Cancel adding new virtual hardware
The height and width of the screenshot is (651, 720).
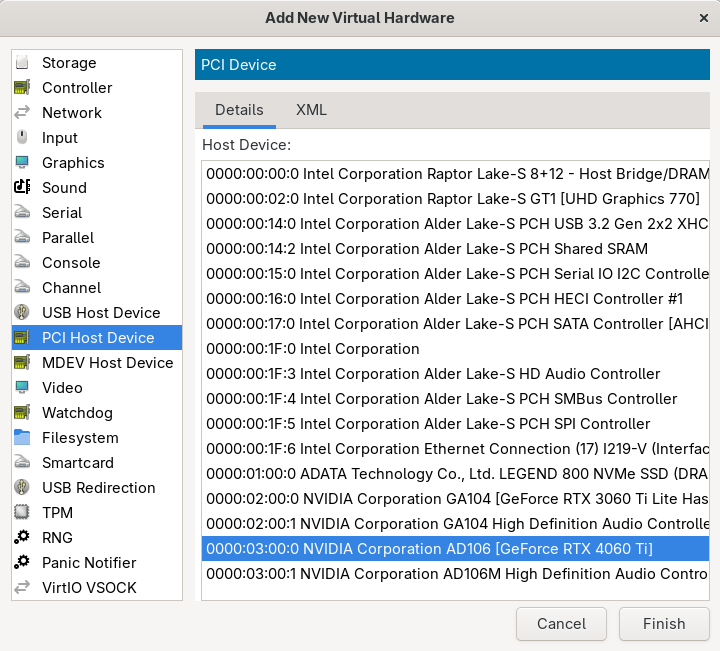point(561,624)
